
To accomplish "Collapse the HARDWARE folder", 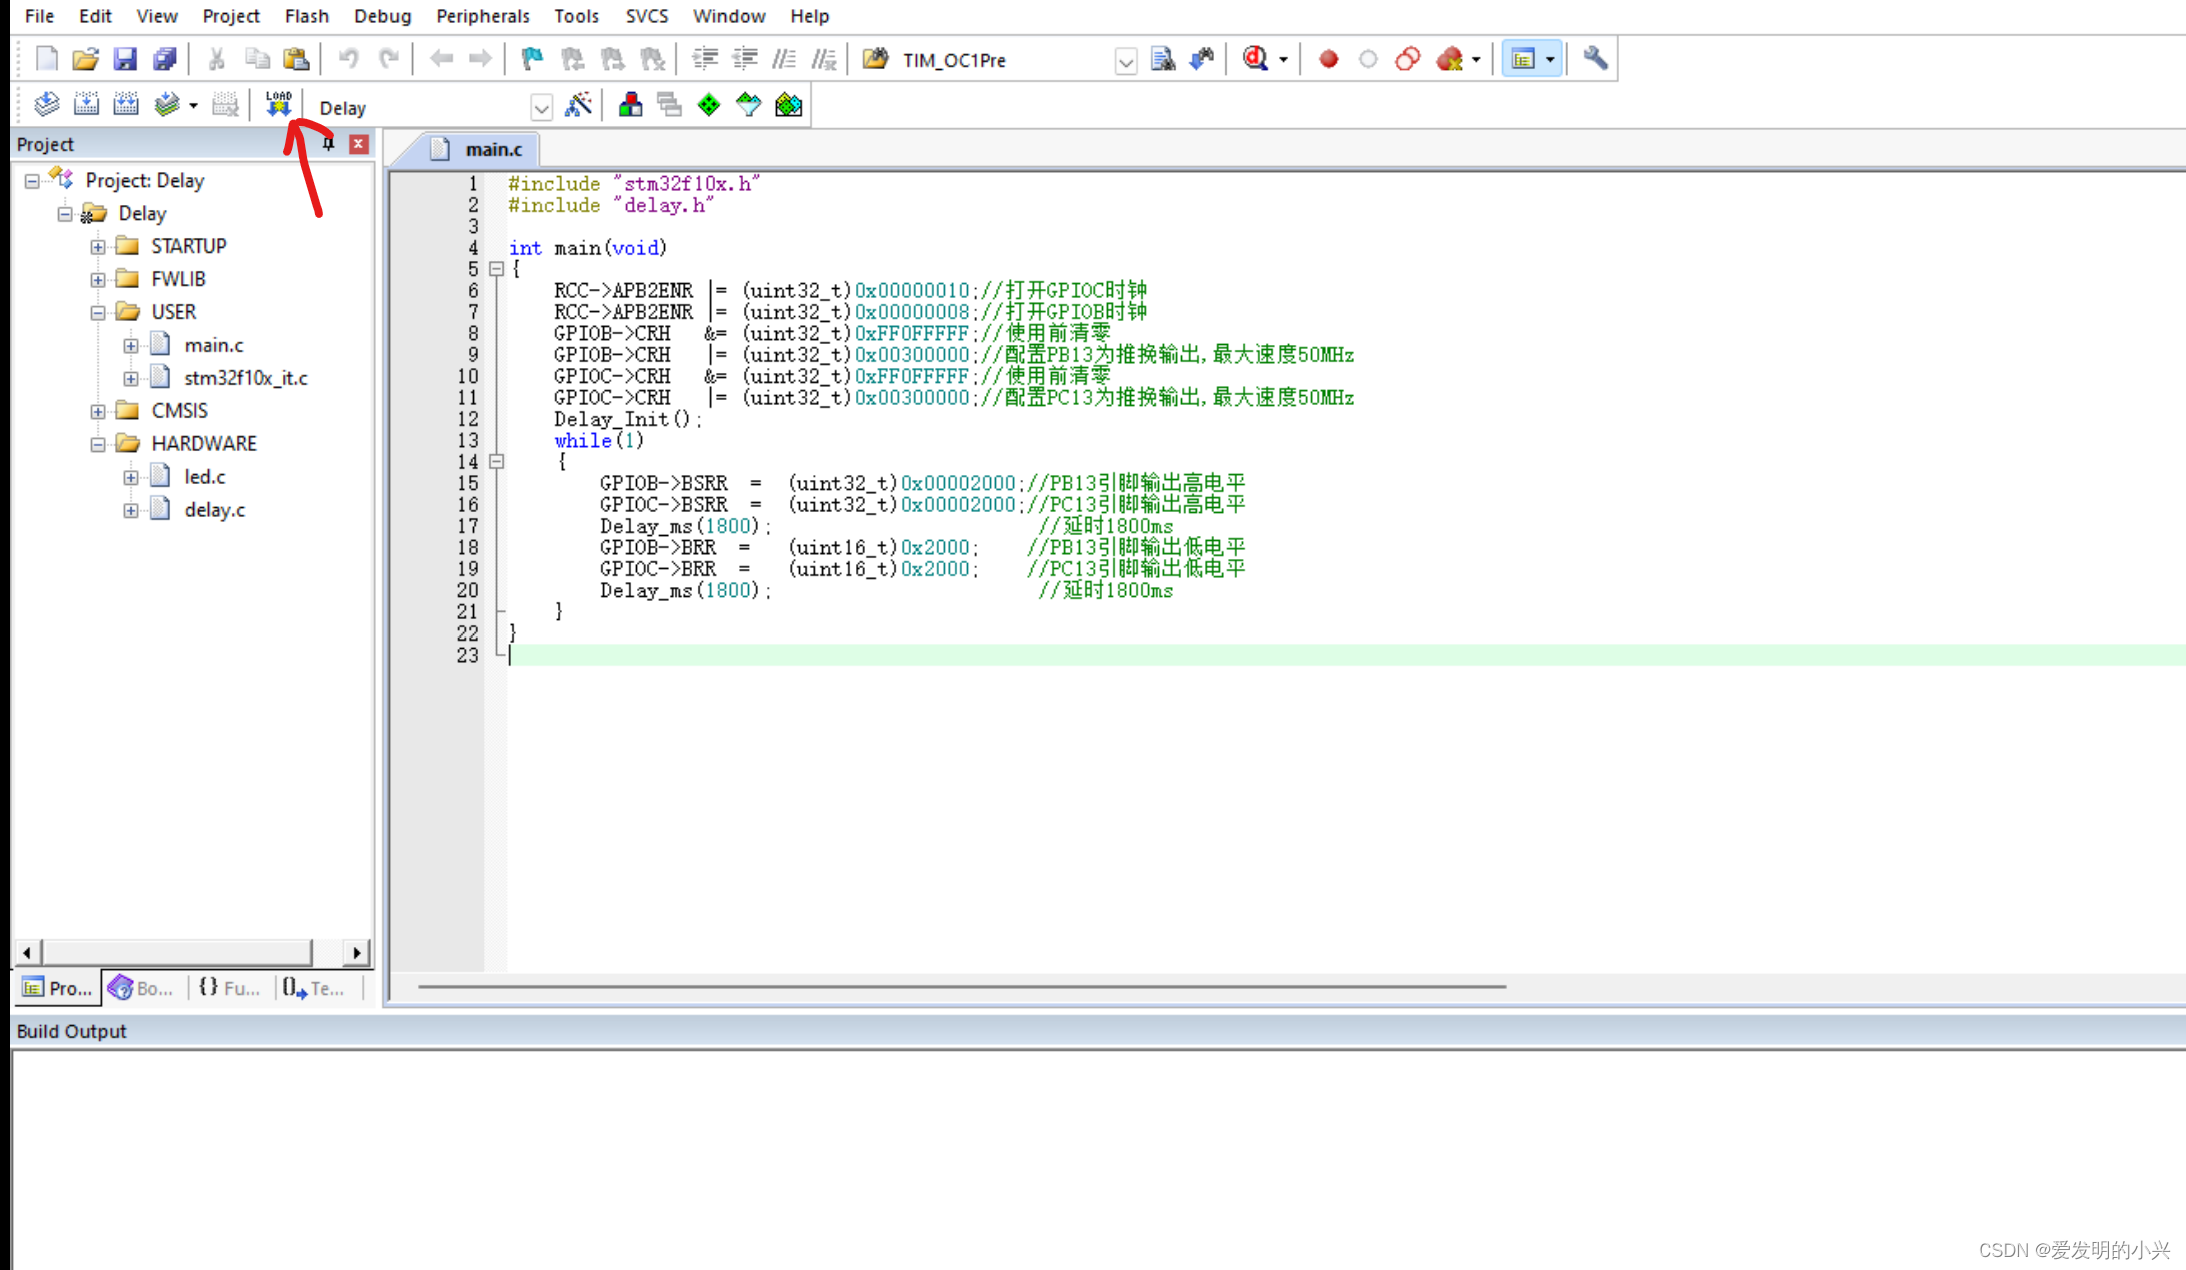I will [97, 444].
